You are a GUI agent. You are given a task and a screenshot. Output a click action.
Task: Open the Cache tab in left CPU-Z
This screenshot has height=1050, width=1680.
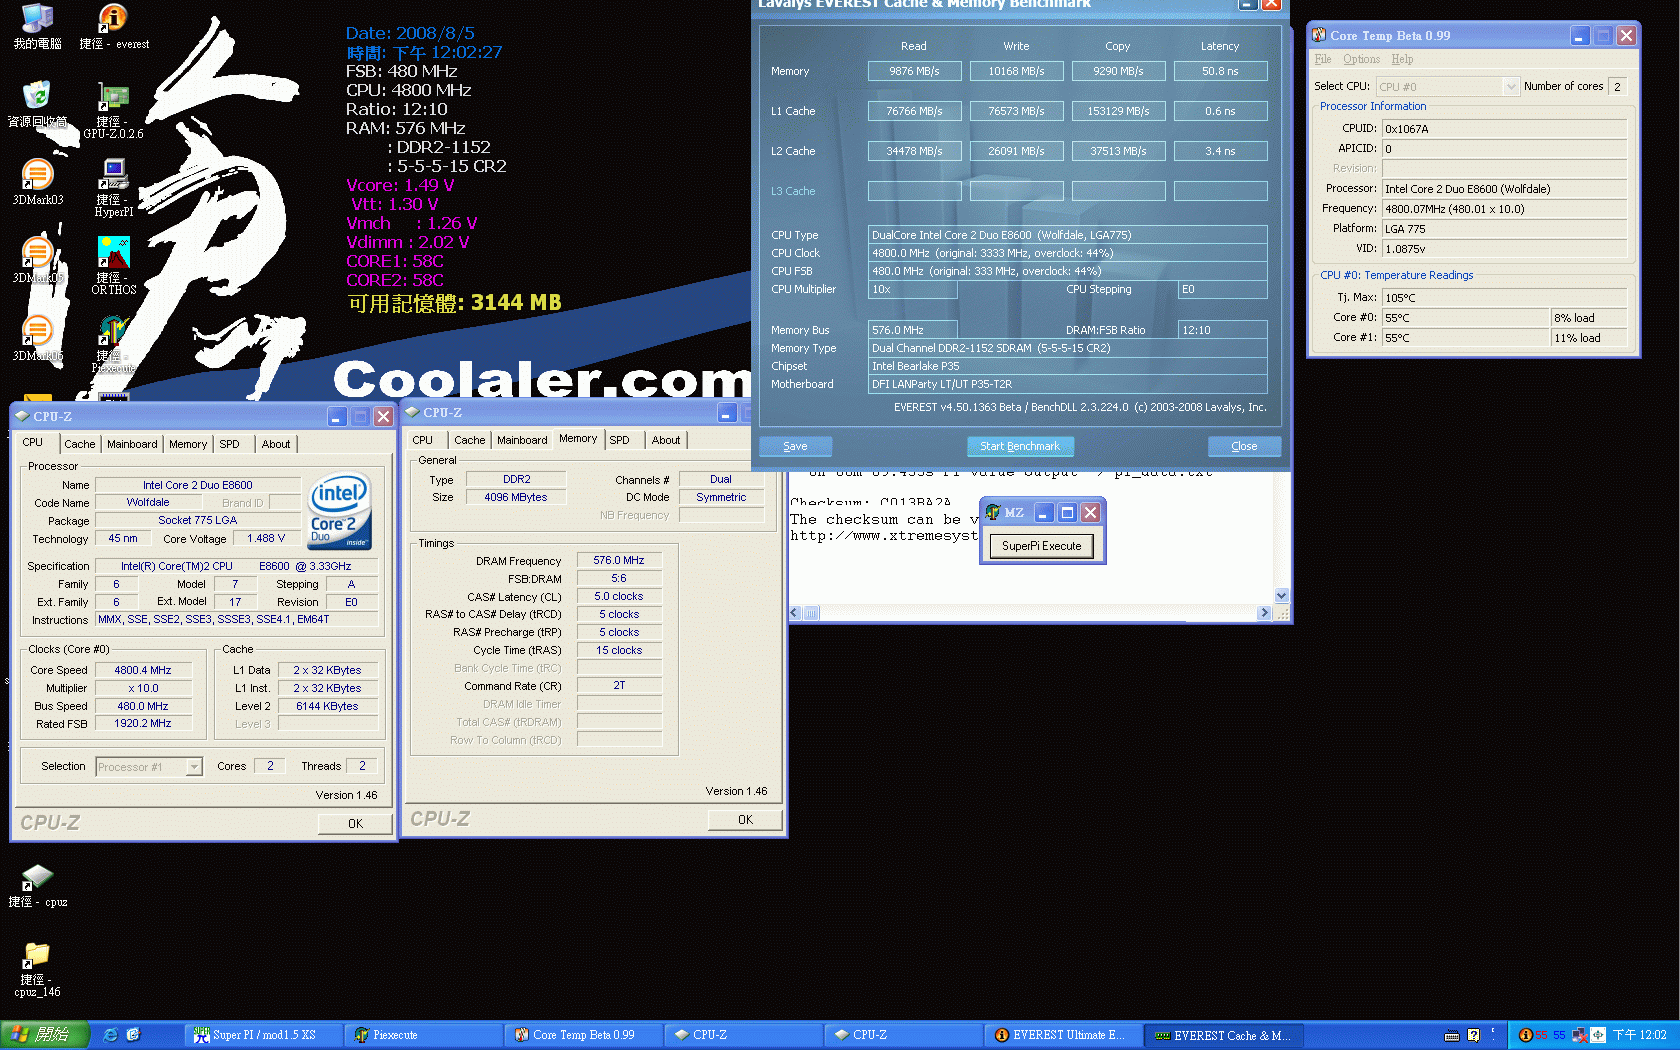coord(80,444)
